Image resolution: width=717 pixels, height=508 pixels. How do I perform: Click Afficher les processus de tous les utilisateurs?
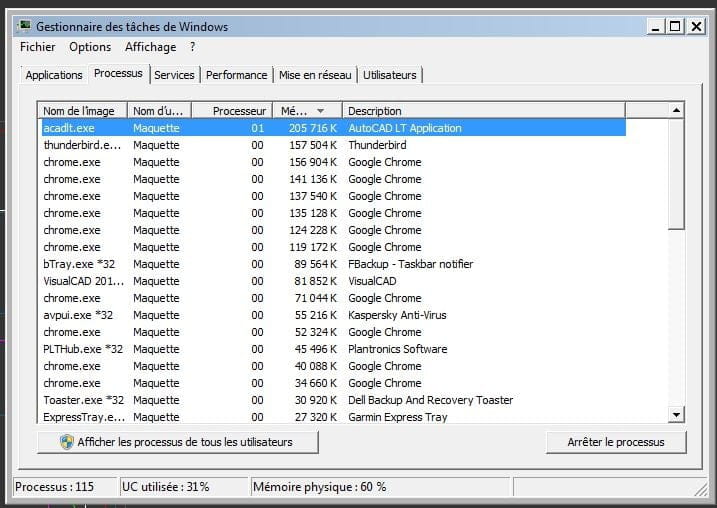(x=177, y=442)
